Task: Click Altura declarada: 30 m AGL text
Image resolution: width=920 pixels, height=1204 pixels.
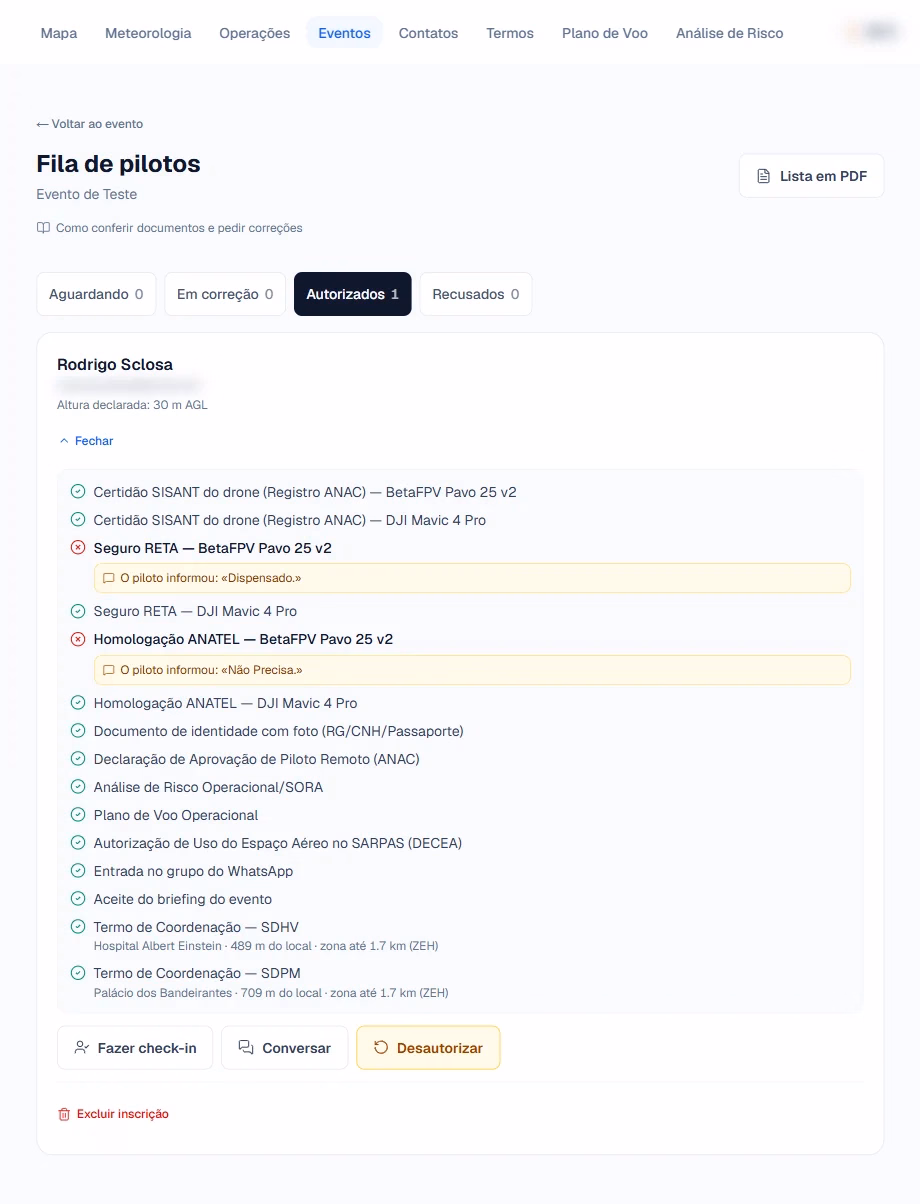Action: pos(132,405)
